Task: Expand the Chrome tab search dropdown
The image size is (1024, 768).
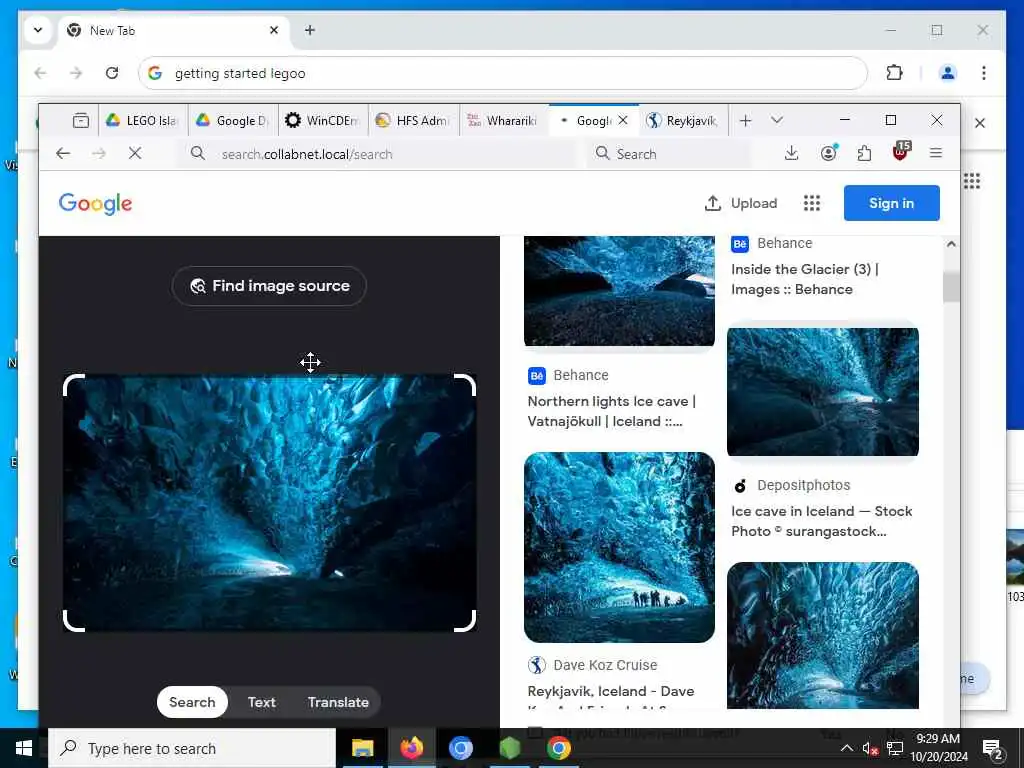Action: click(38, 30)
